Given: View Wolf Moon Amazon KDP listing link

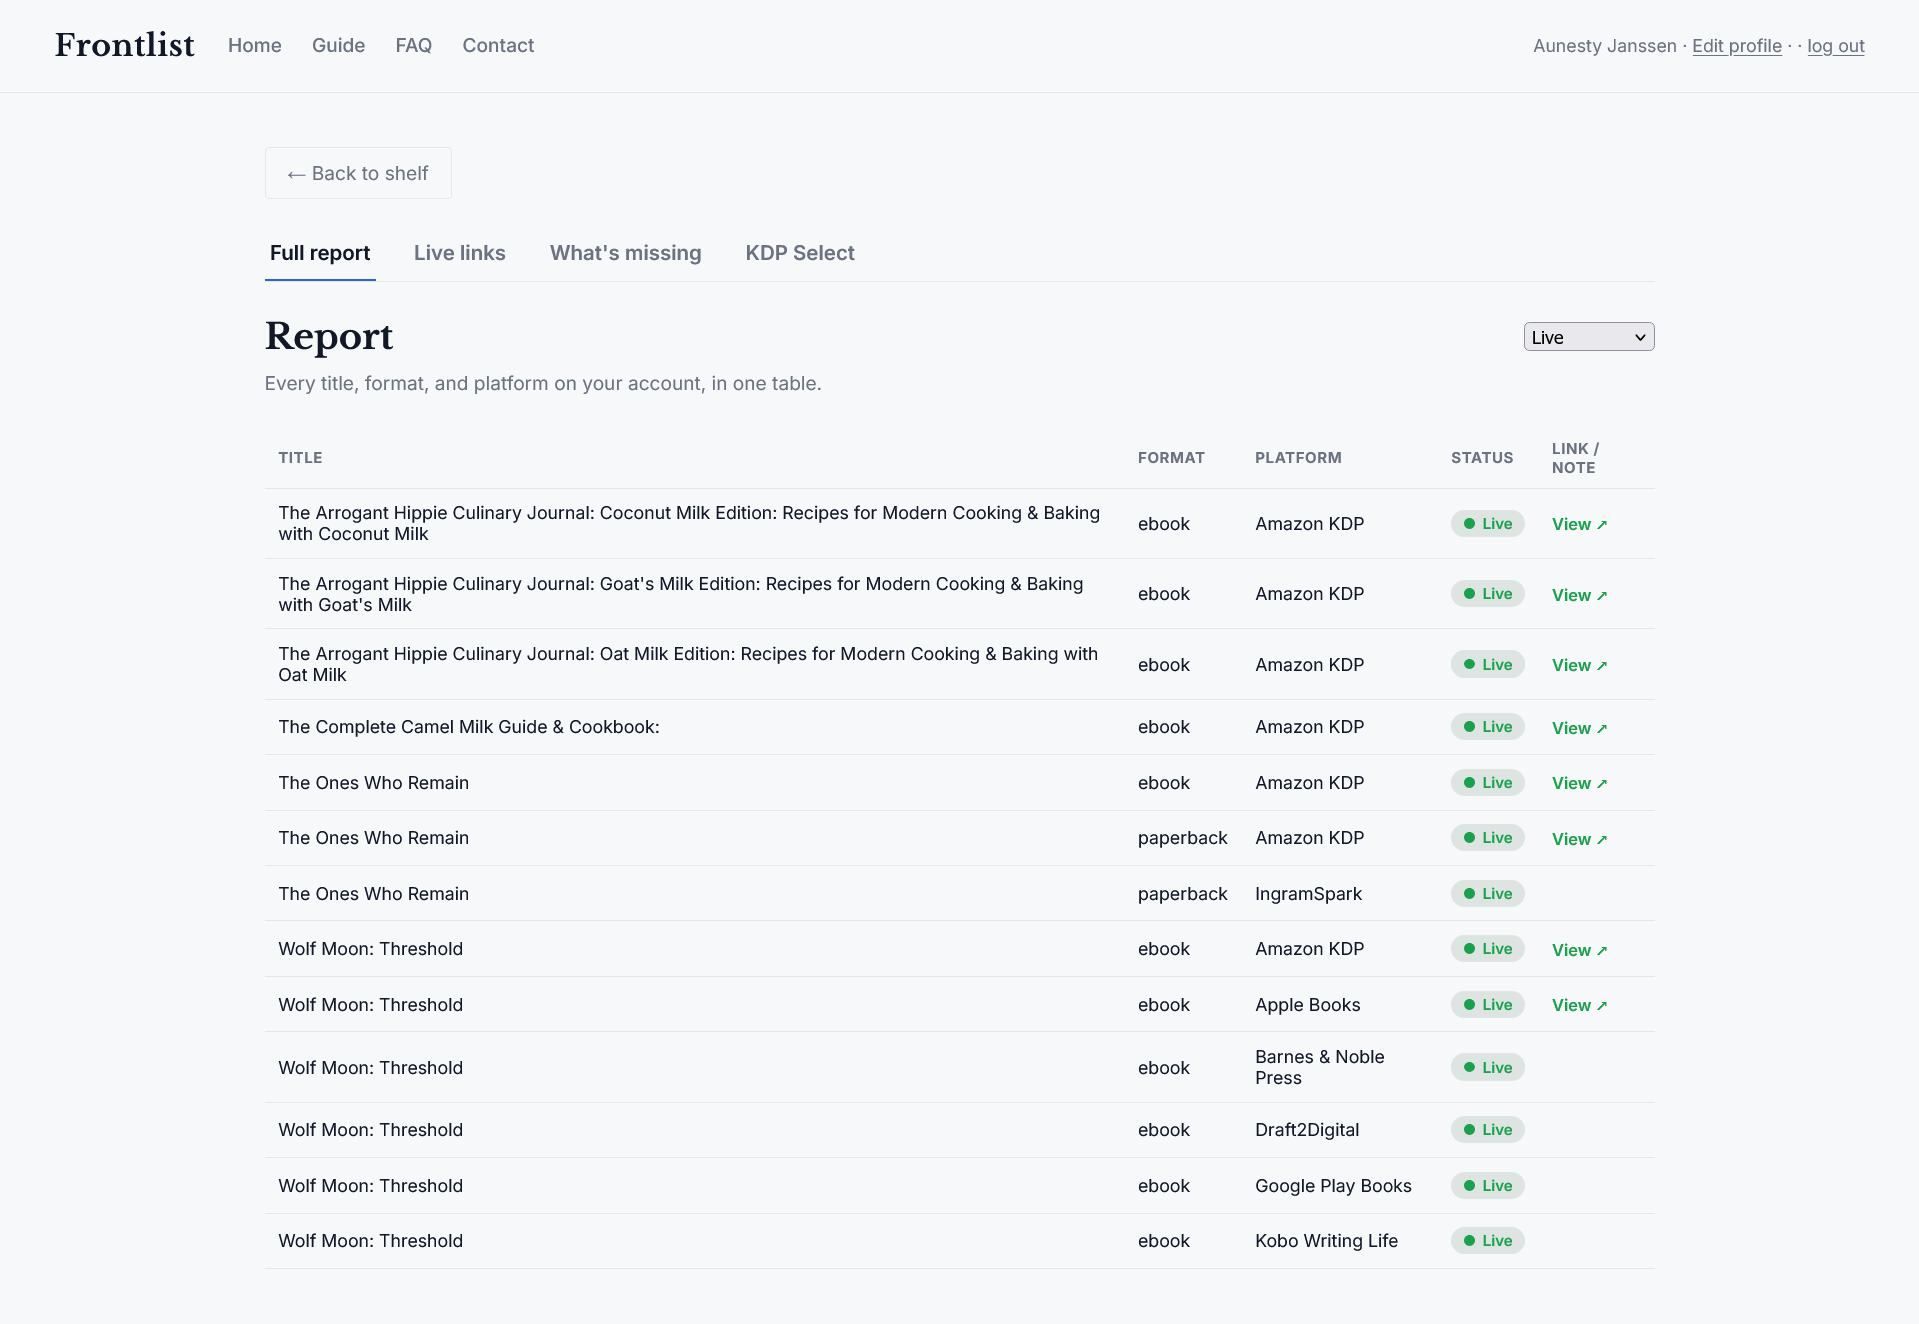Looking at the screenshot, I should 1579,950.
